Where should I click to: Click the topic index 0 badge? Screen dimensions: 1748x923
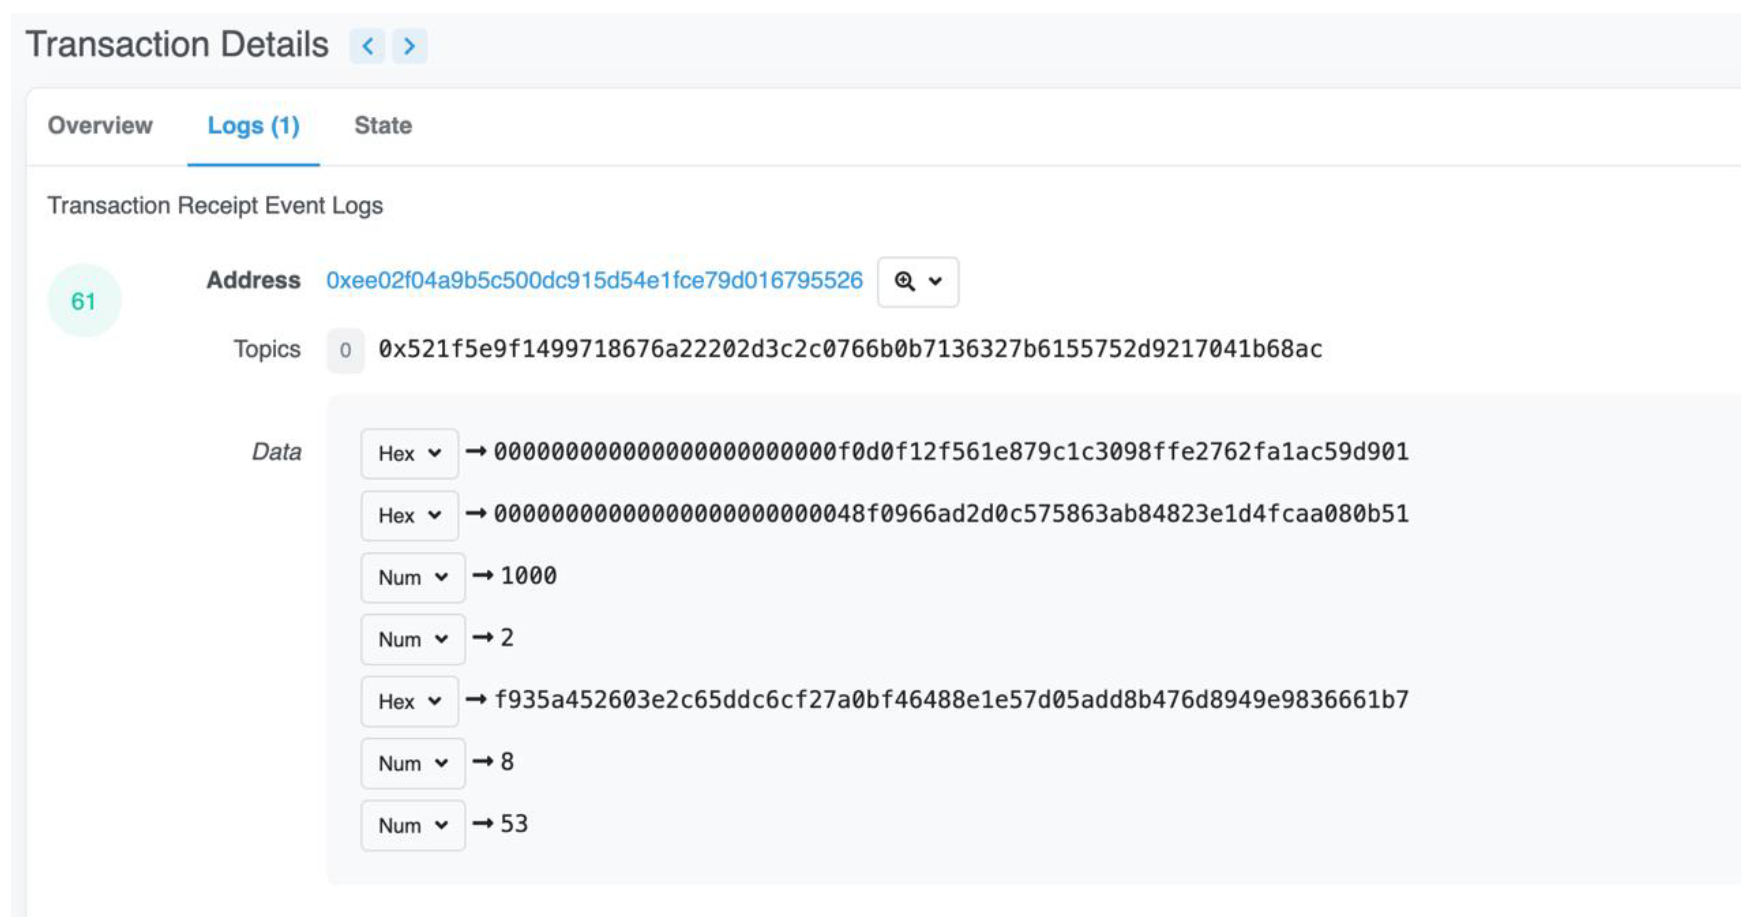pyautogui.click(x=345, y=351)
